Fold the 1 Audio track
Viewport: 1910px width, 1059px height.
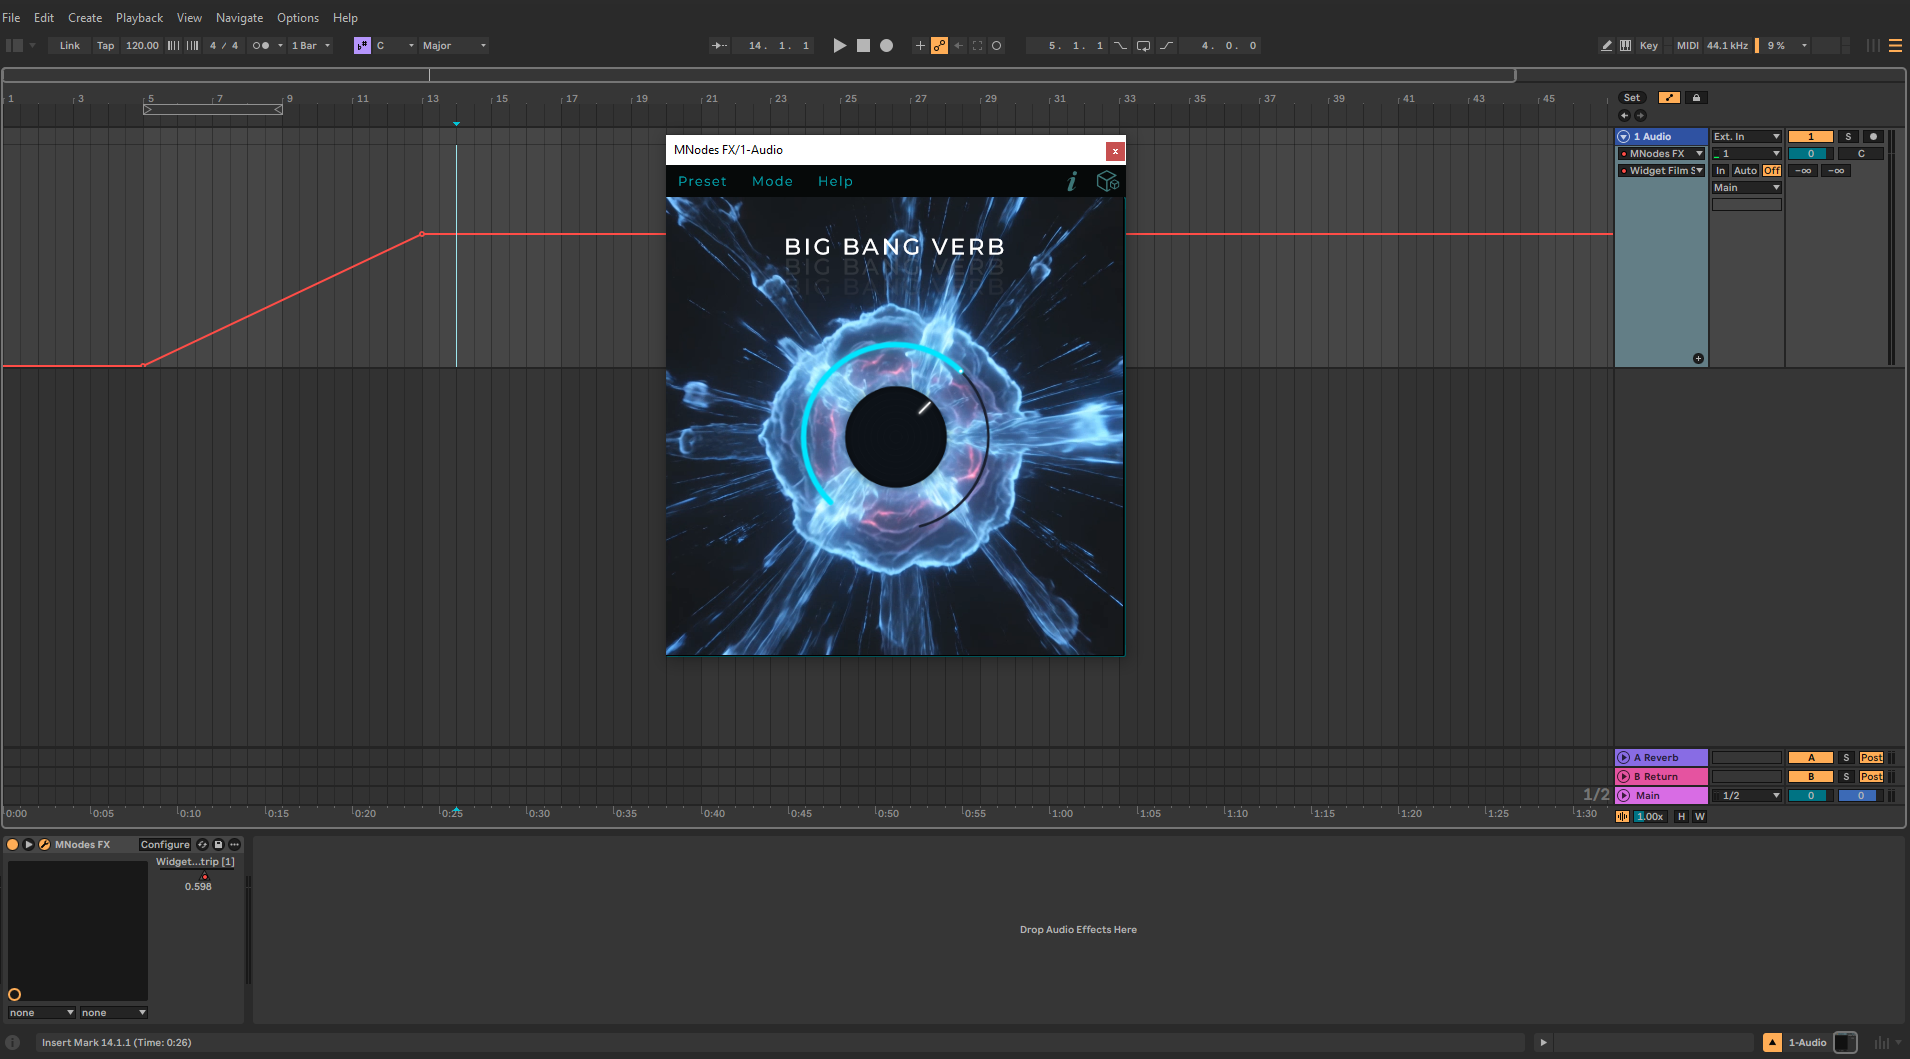(x=1623, y=137)
